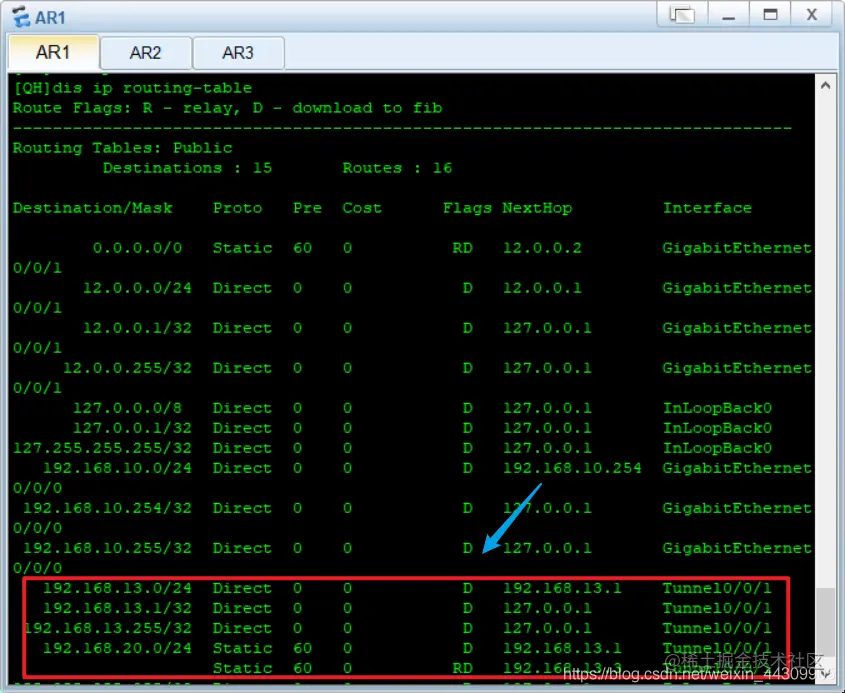Switch to the AR3 tab
The width and height of the screenshot is (845, 693).
coord(238,53)
